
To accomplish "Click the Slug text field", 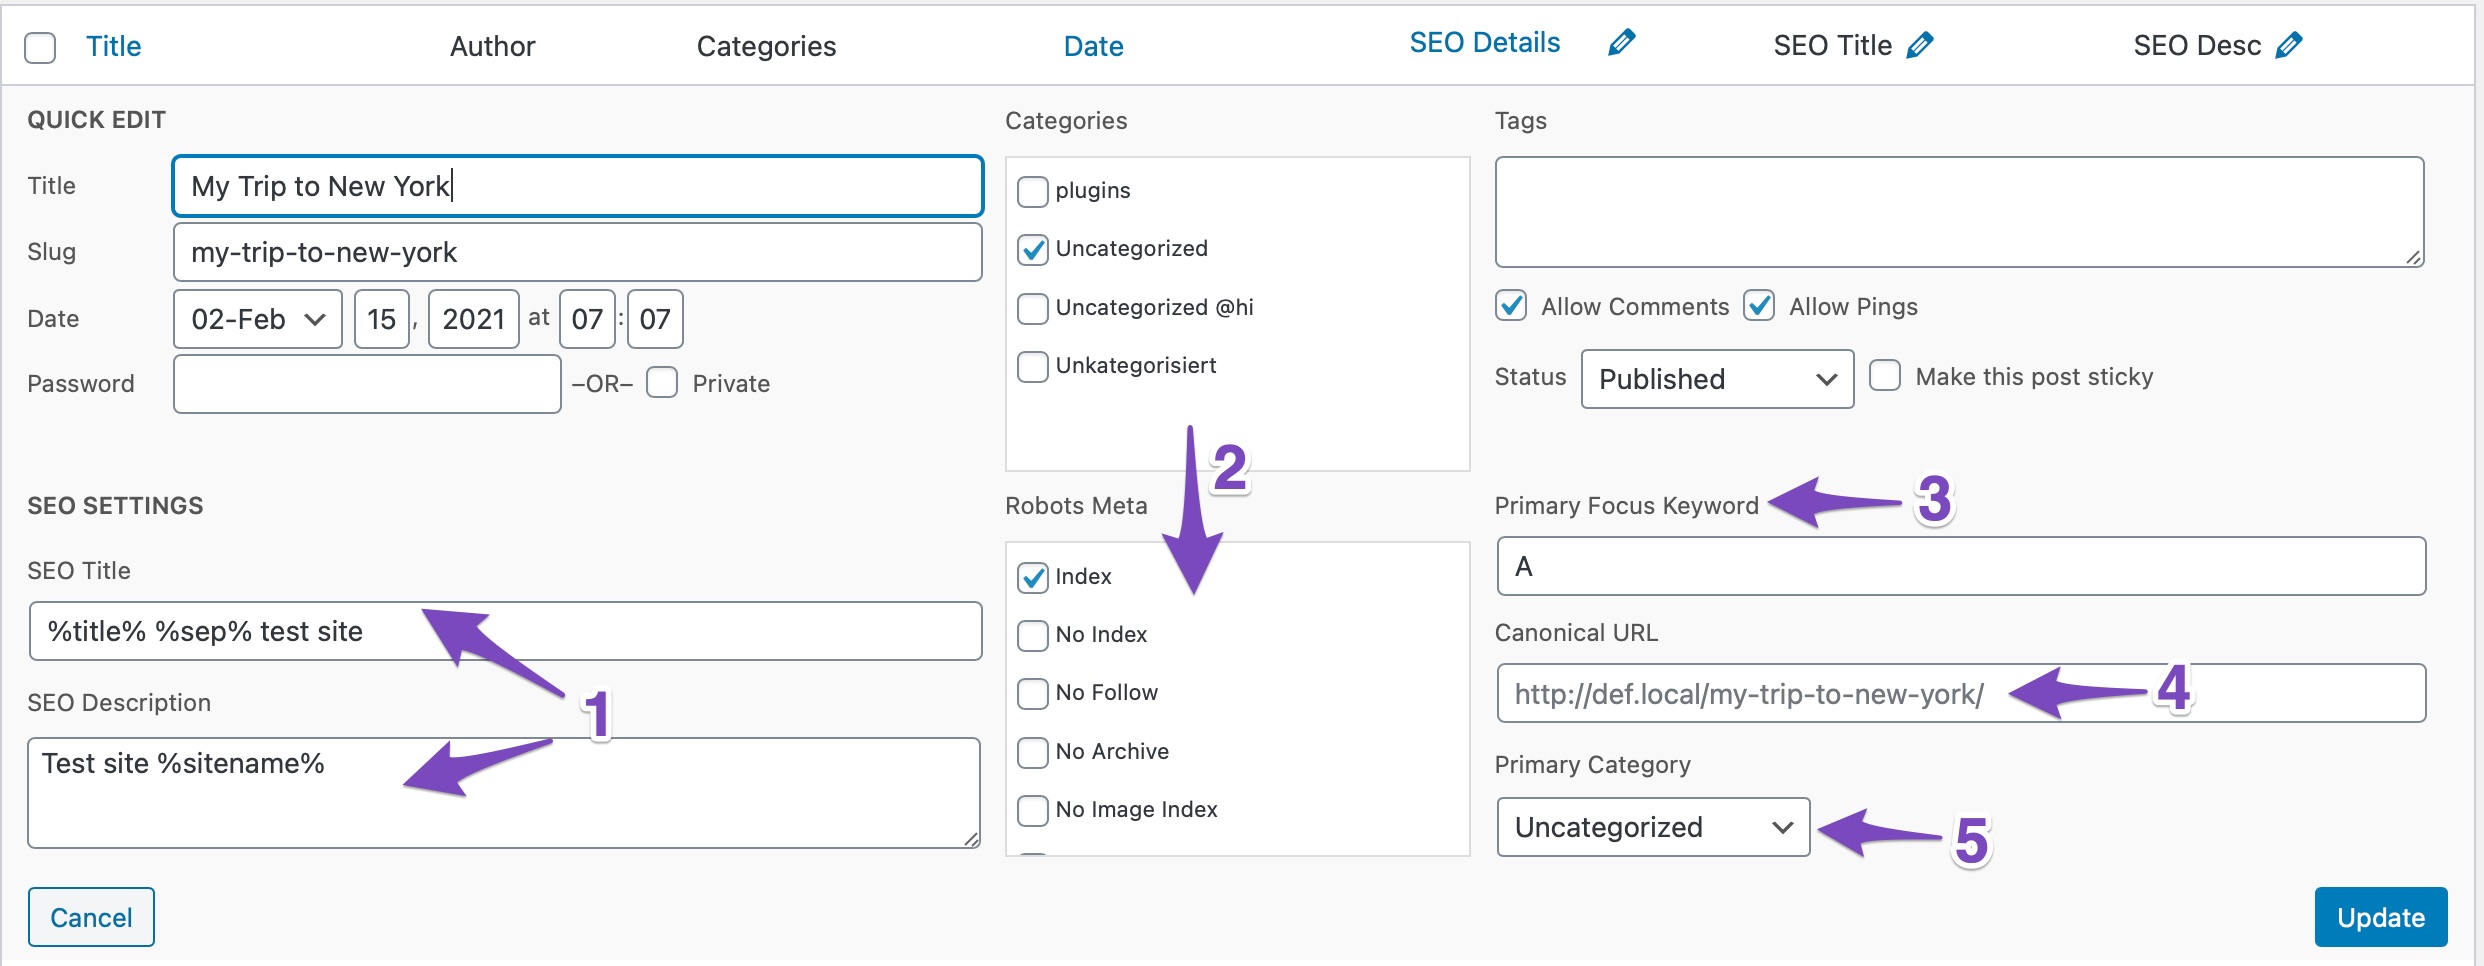I will click(577, 252).
